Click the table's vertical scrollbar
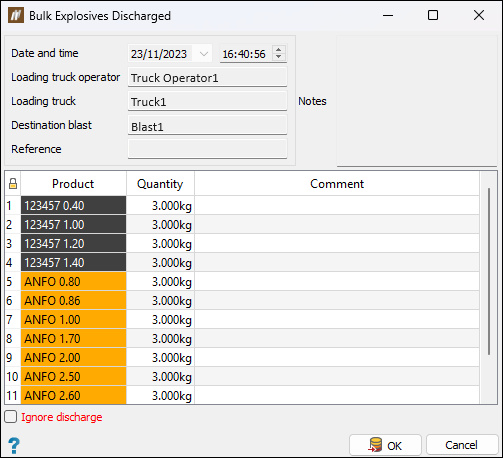Viewport: 503px width, 458px height. [489, 272]
